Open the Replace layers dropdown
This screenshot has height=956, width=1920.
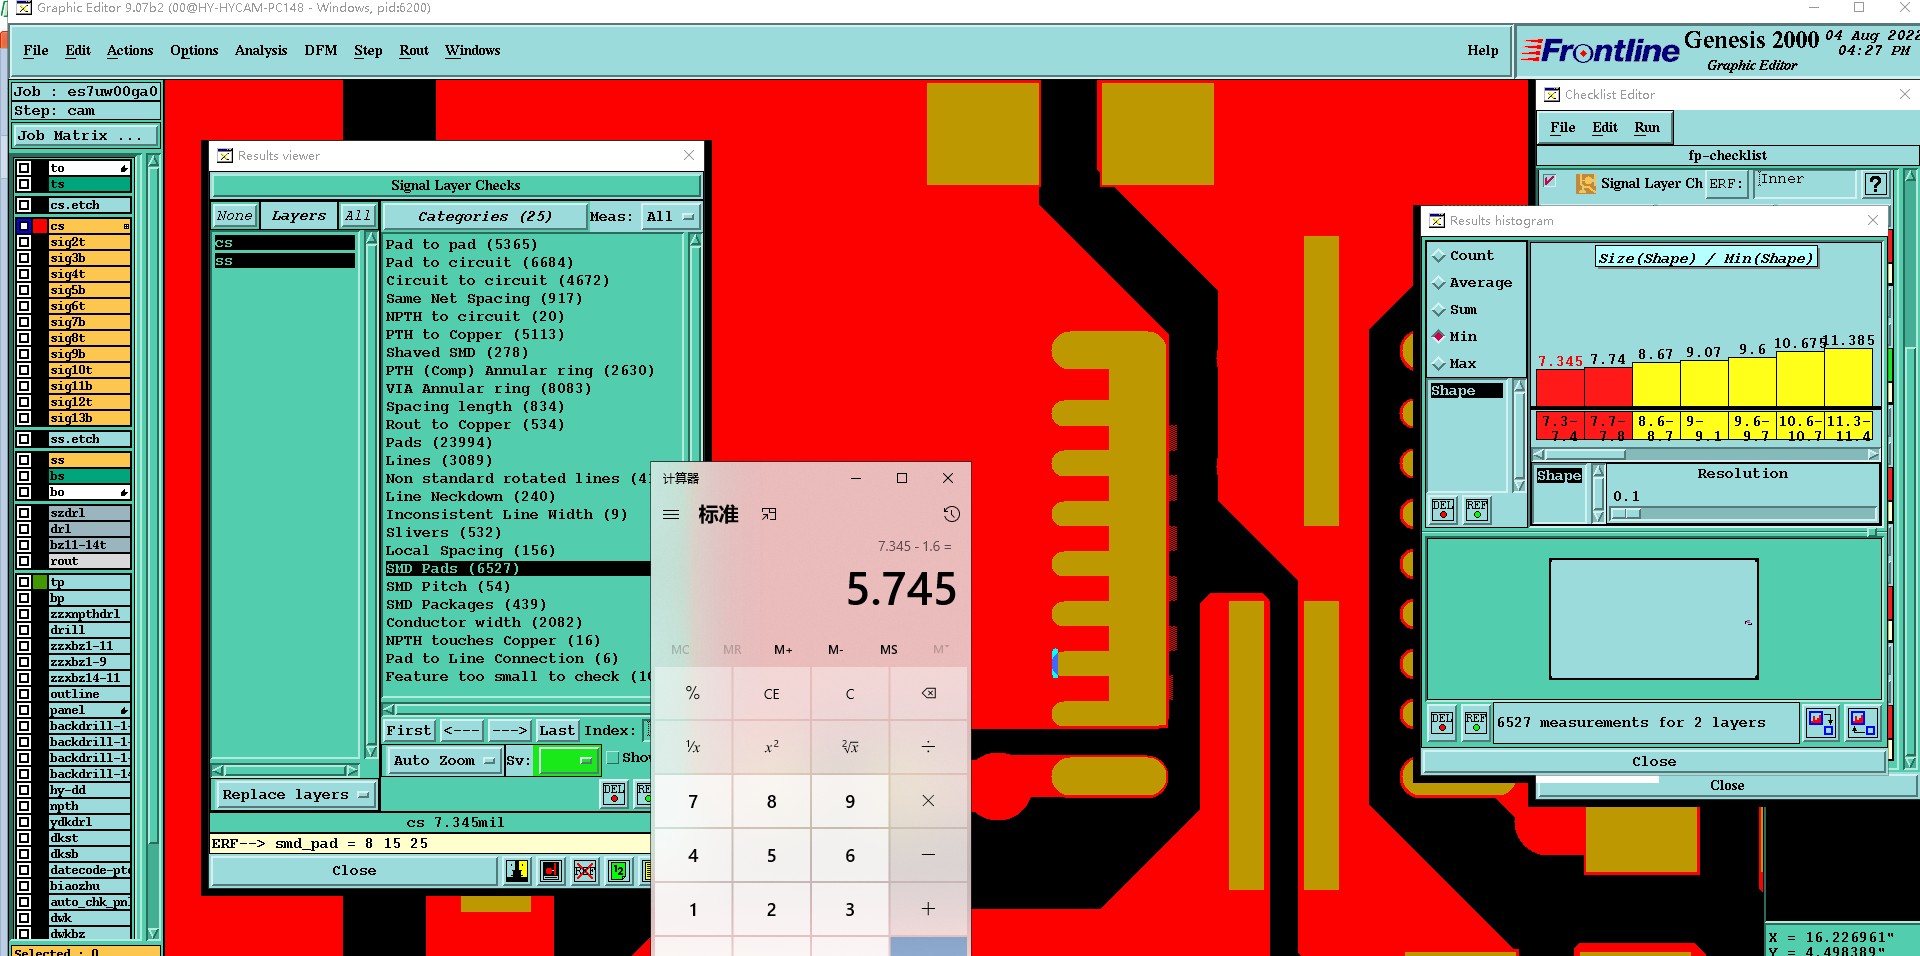pos(295,794)
